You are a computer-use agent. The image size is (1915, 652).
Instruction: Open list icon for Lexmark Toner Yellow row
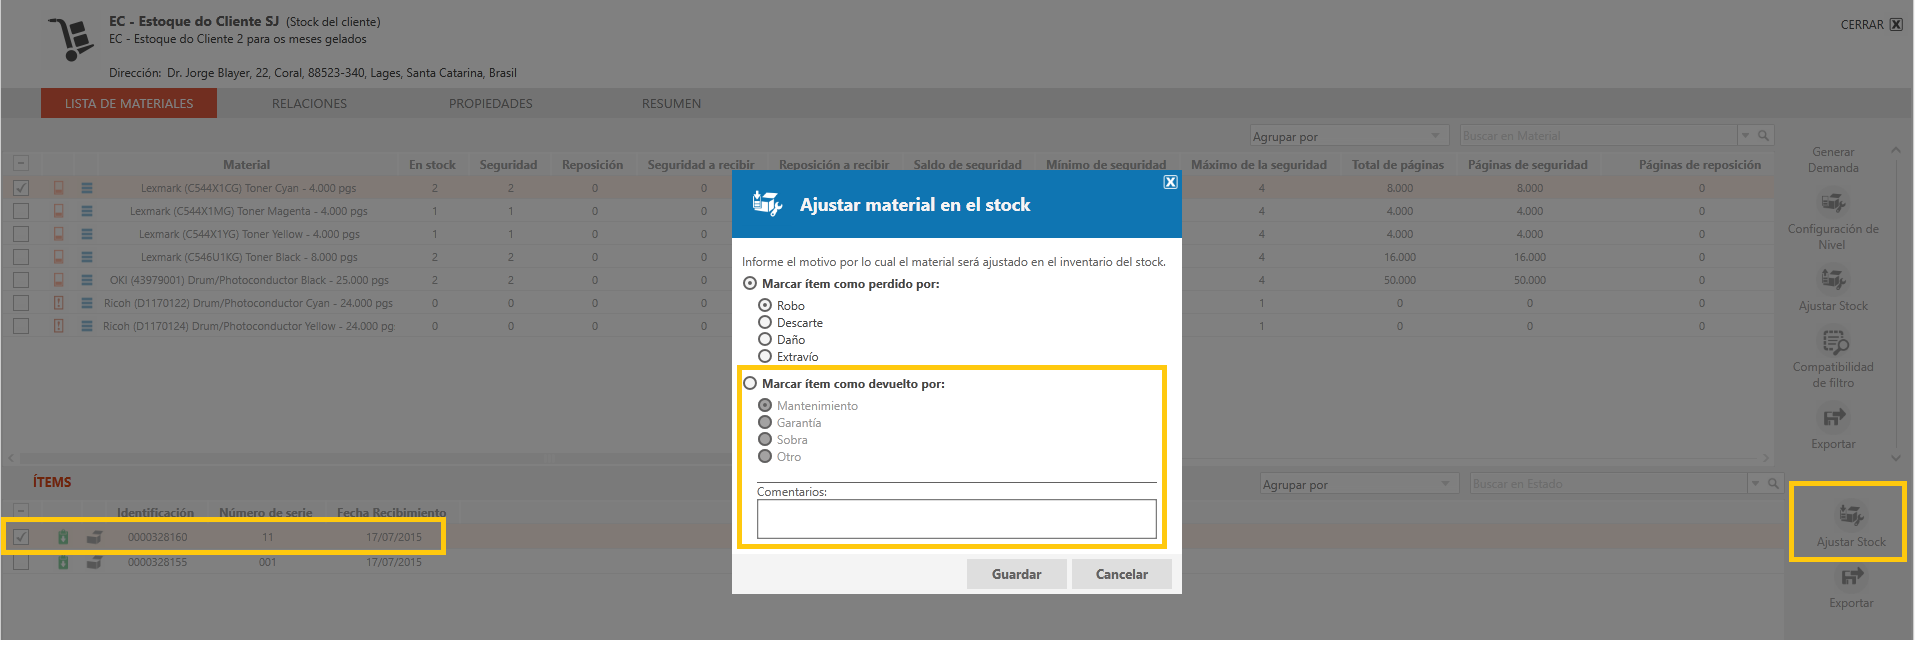coord(87,234)
